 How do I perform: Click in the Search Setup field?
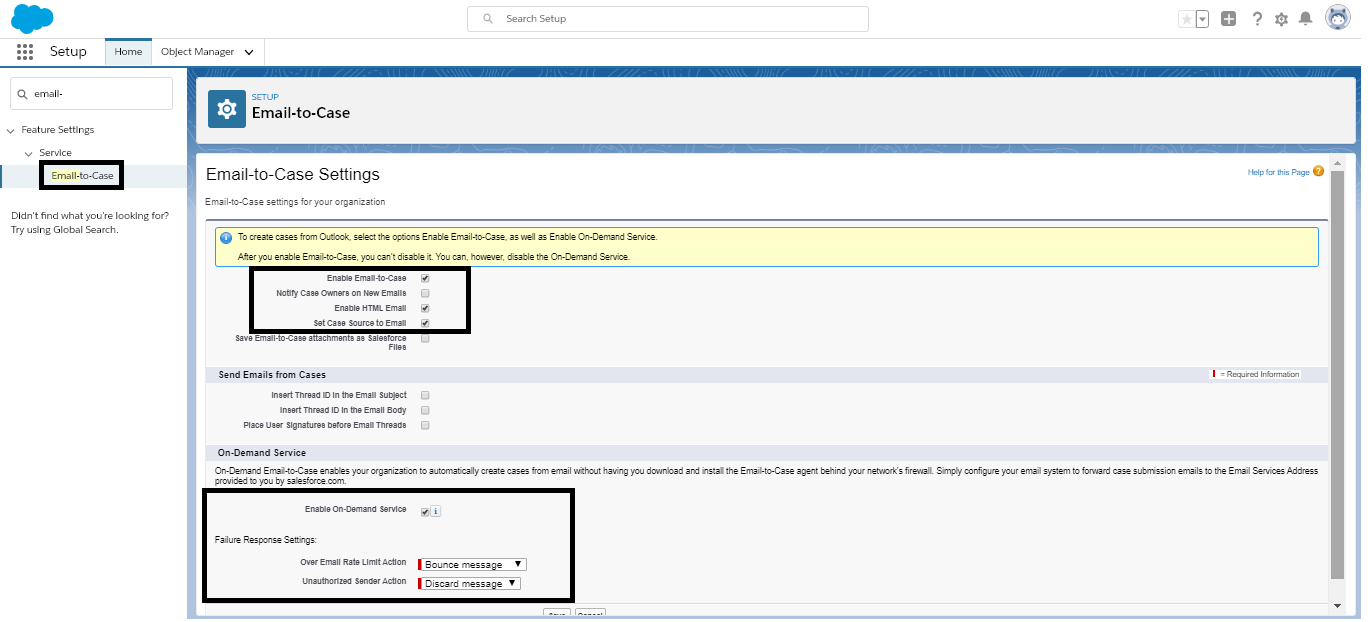668,19
